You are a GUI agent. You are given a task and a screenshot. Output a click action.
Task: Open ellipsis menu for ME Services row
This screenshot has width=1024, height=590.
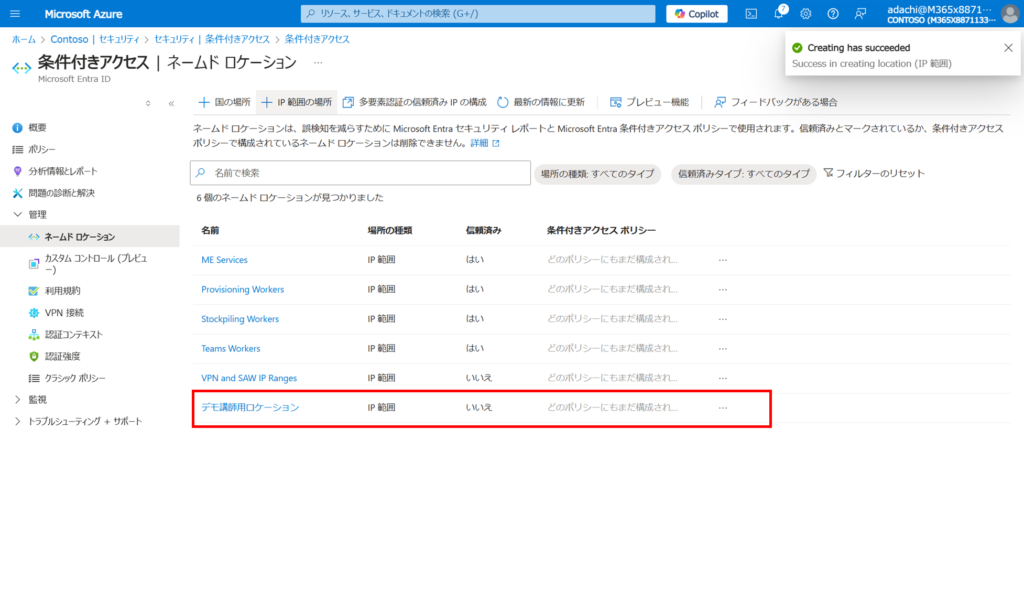click(723, 260)
